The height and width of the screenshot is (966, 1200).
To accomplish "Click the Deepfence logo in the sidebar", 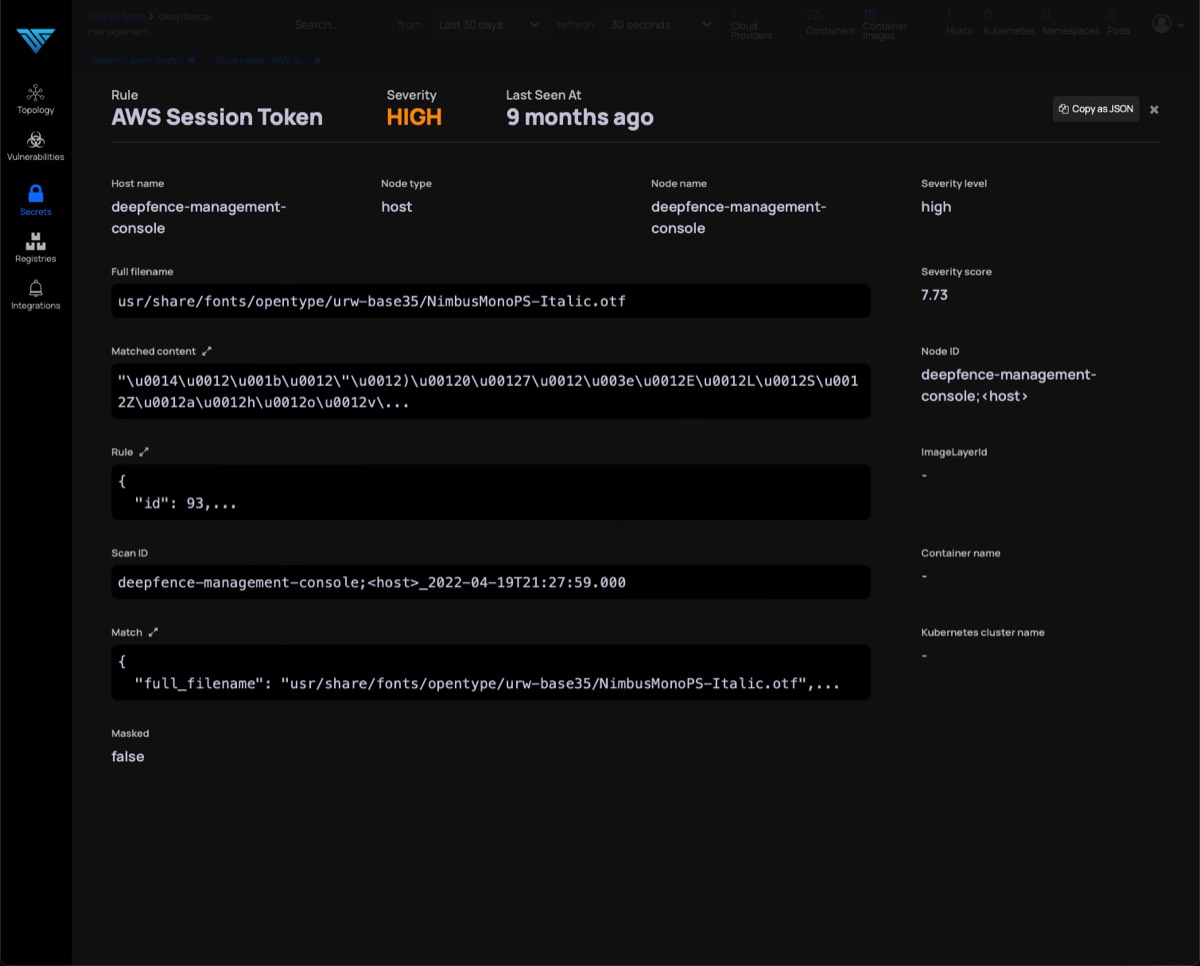I will pyautogui.click(x=36, y=41).
